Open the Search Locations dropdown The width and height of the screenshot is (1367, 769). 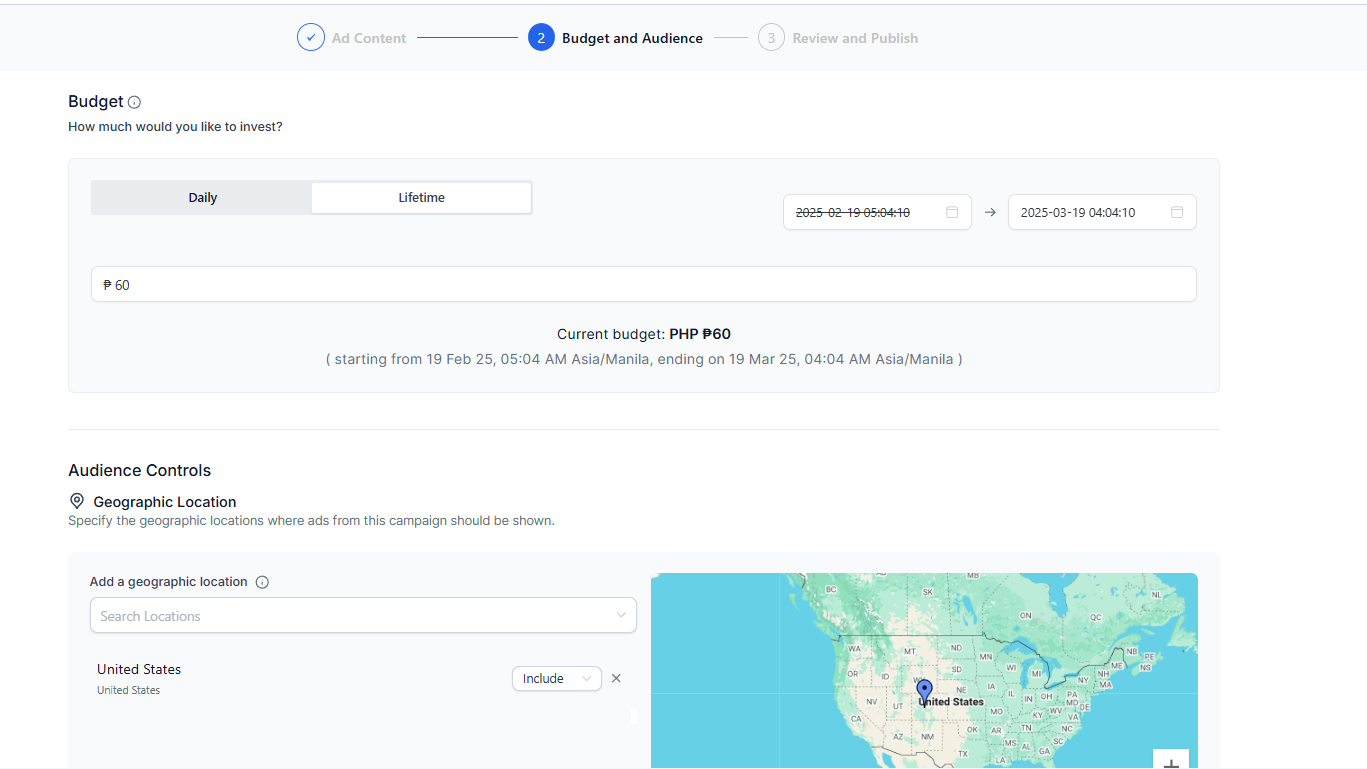pos(363,615)
